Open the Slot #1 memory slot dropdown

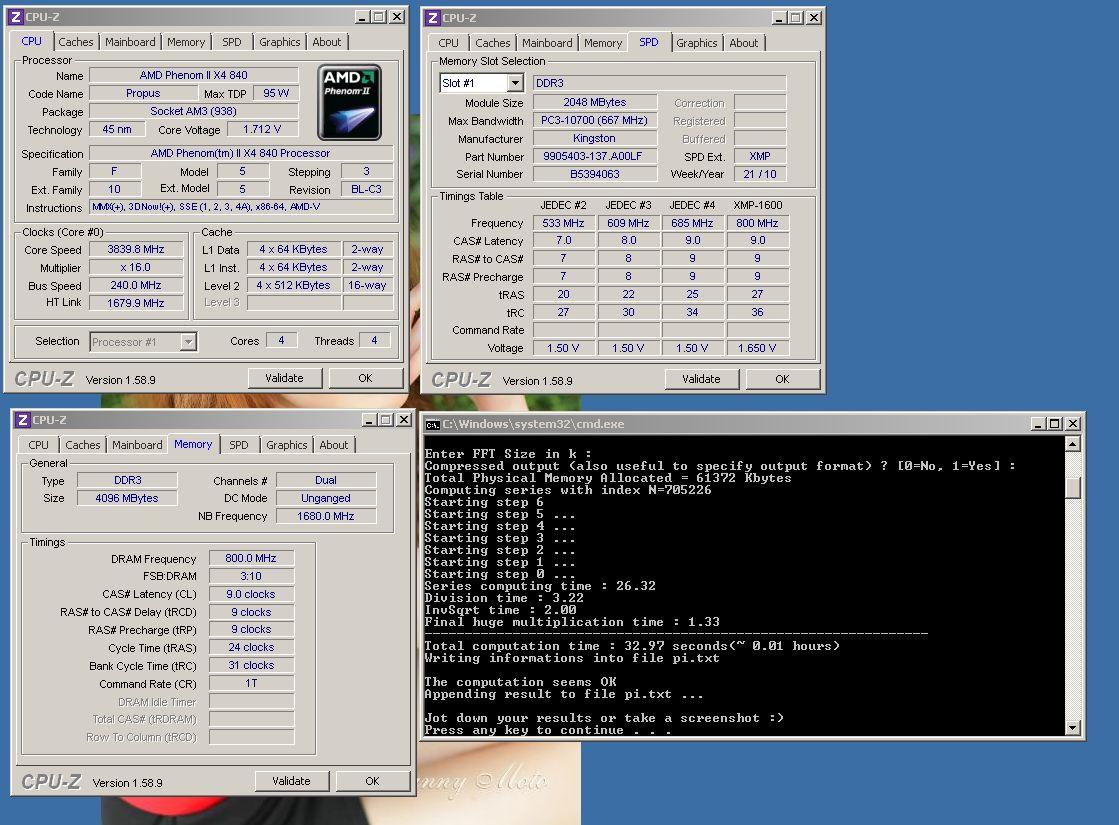[x=515, y=83]
